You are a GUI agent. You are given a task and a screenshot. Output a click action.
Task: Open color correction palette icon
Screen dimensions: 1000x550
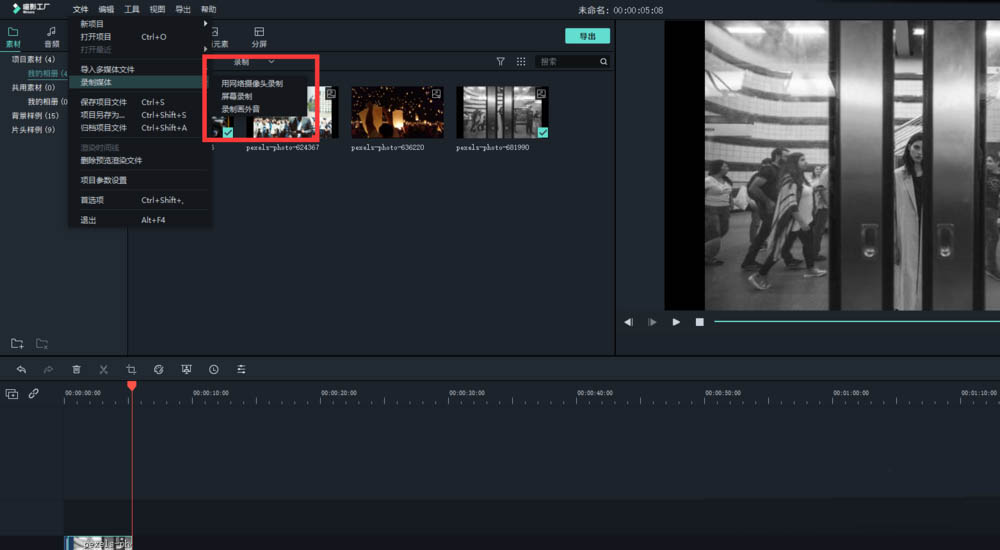tap(159, 369)
